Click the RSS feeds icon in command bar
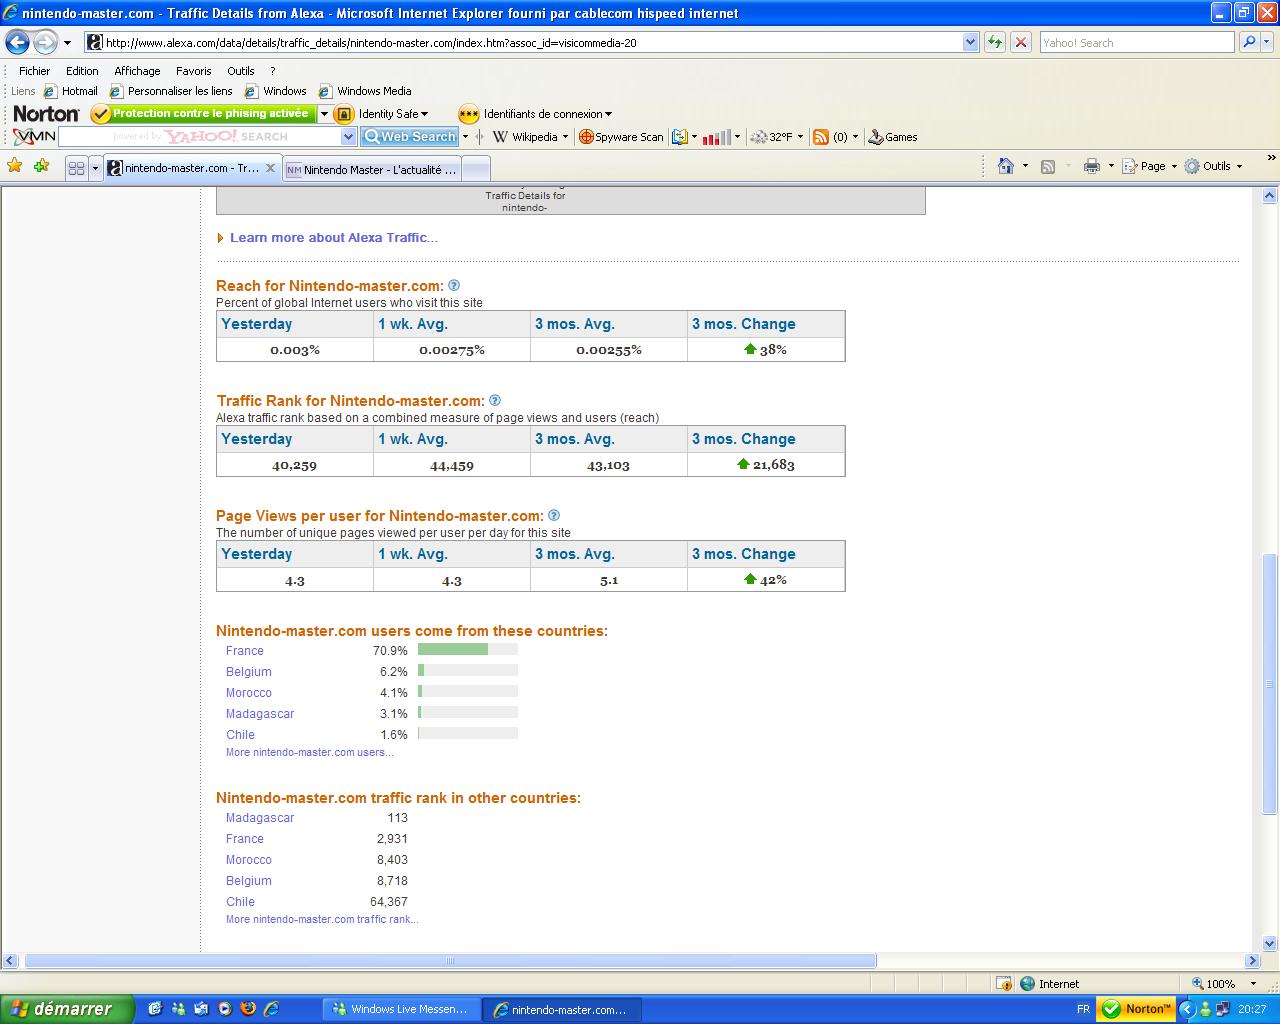The image size is (1280, 1024). click(x=1048, y=166)
